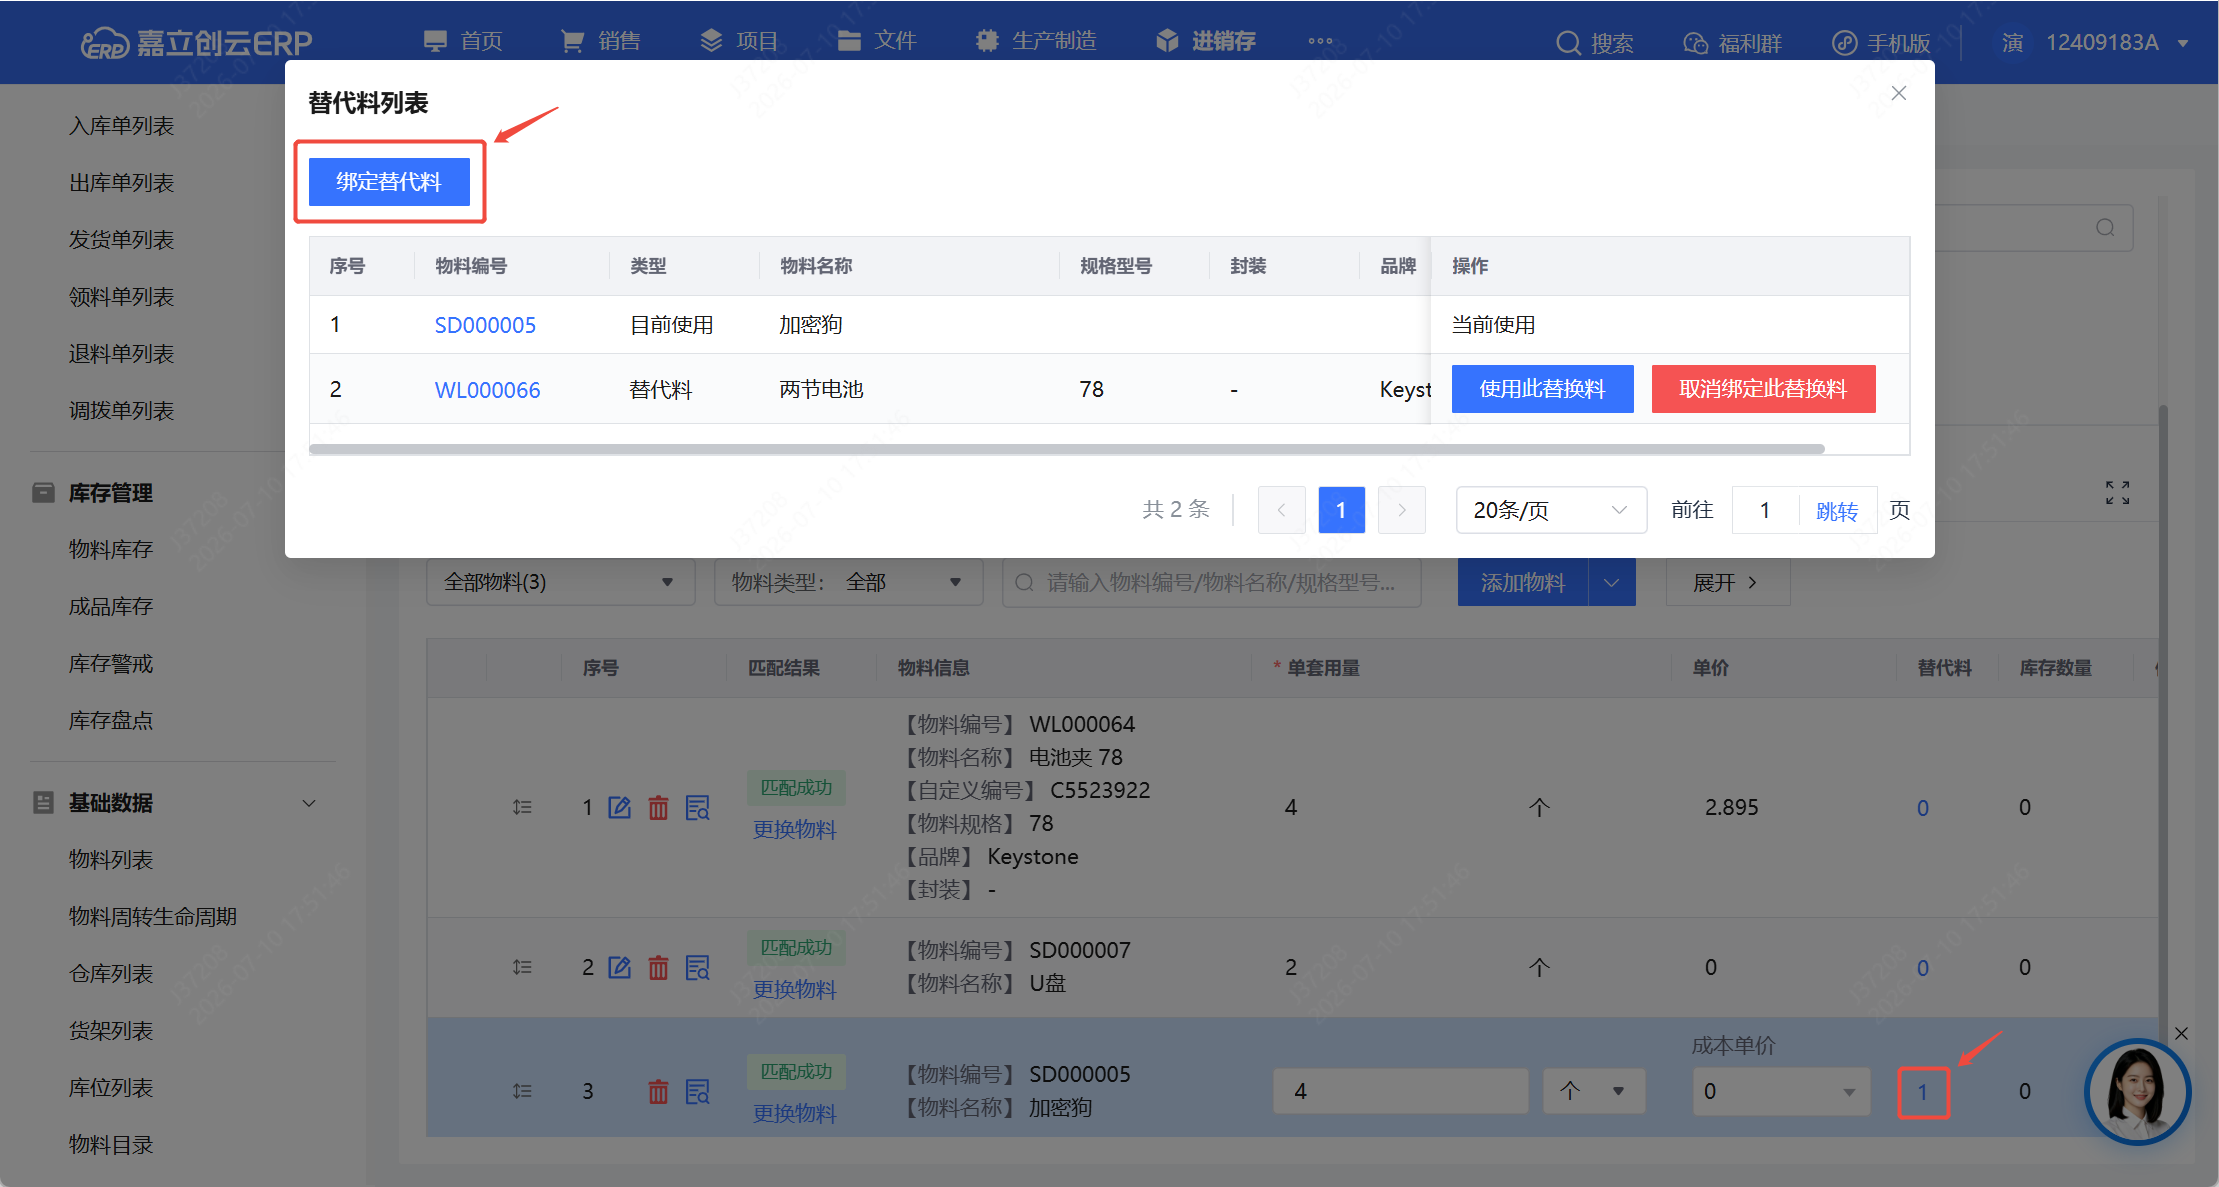Open the 物料类型 全部 dropdown
Viewport: 2219px width, 1187px height.
[848, 582]
